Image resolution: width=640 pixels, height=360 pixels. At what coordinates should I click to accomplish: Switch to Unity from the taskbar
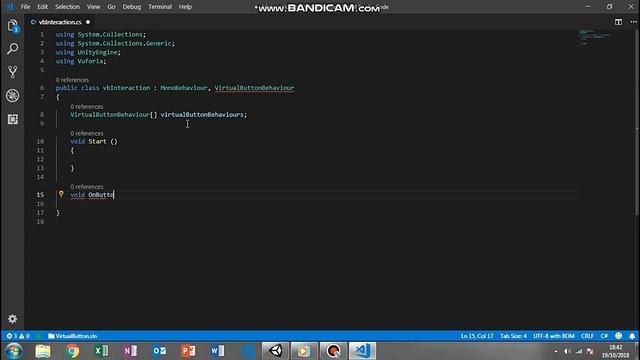(276, 351)
